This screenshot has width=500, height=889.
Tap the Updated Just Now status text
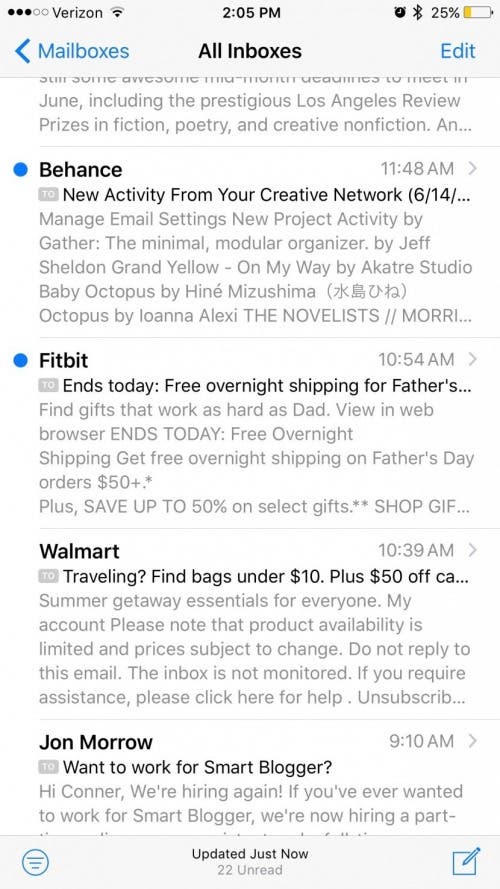point(249,853)
